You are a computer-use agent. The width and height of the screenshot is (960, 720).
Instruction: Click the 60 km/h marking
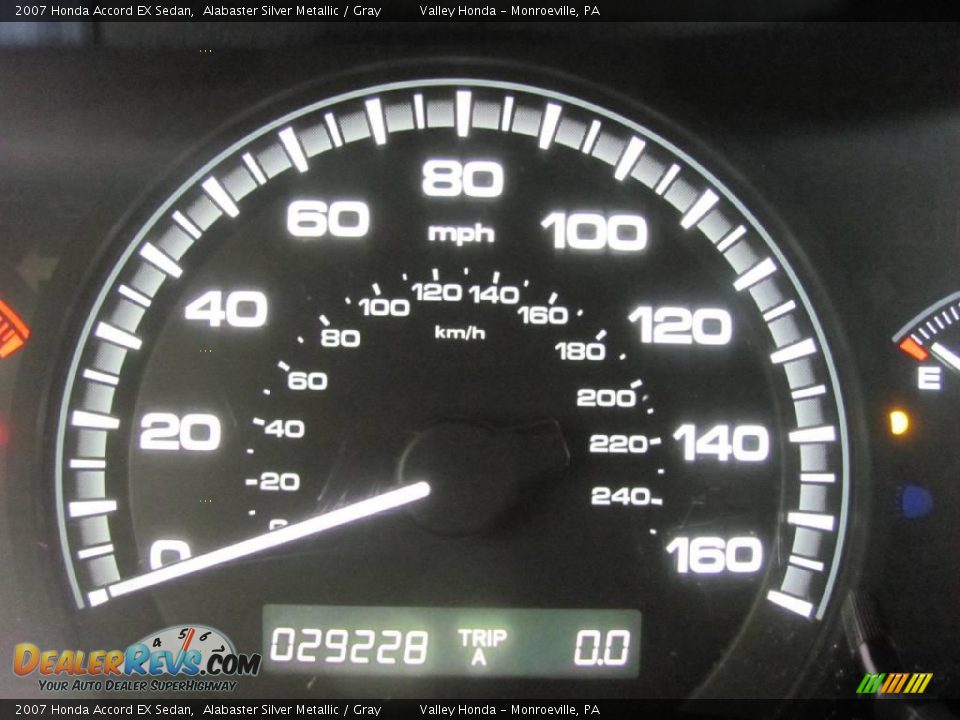click(x=308, y=381)
